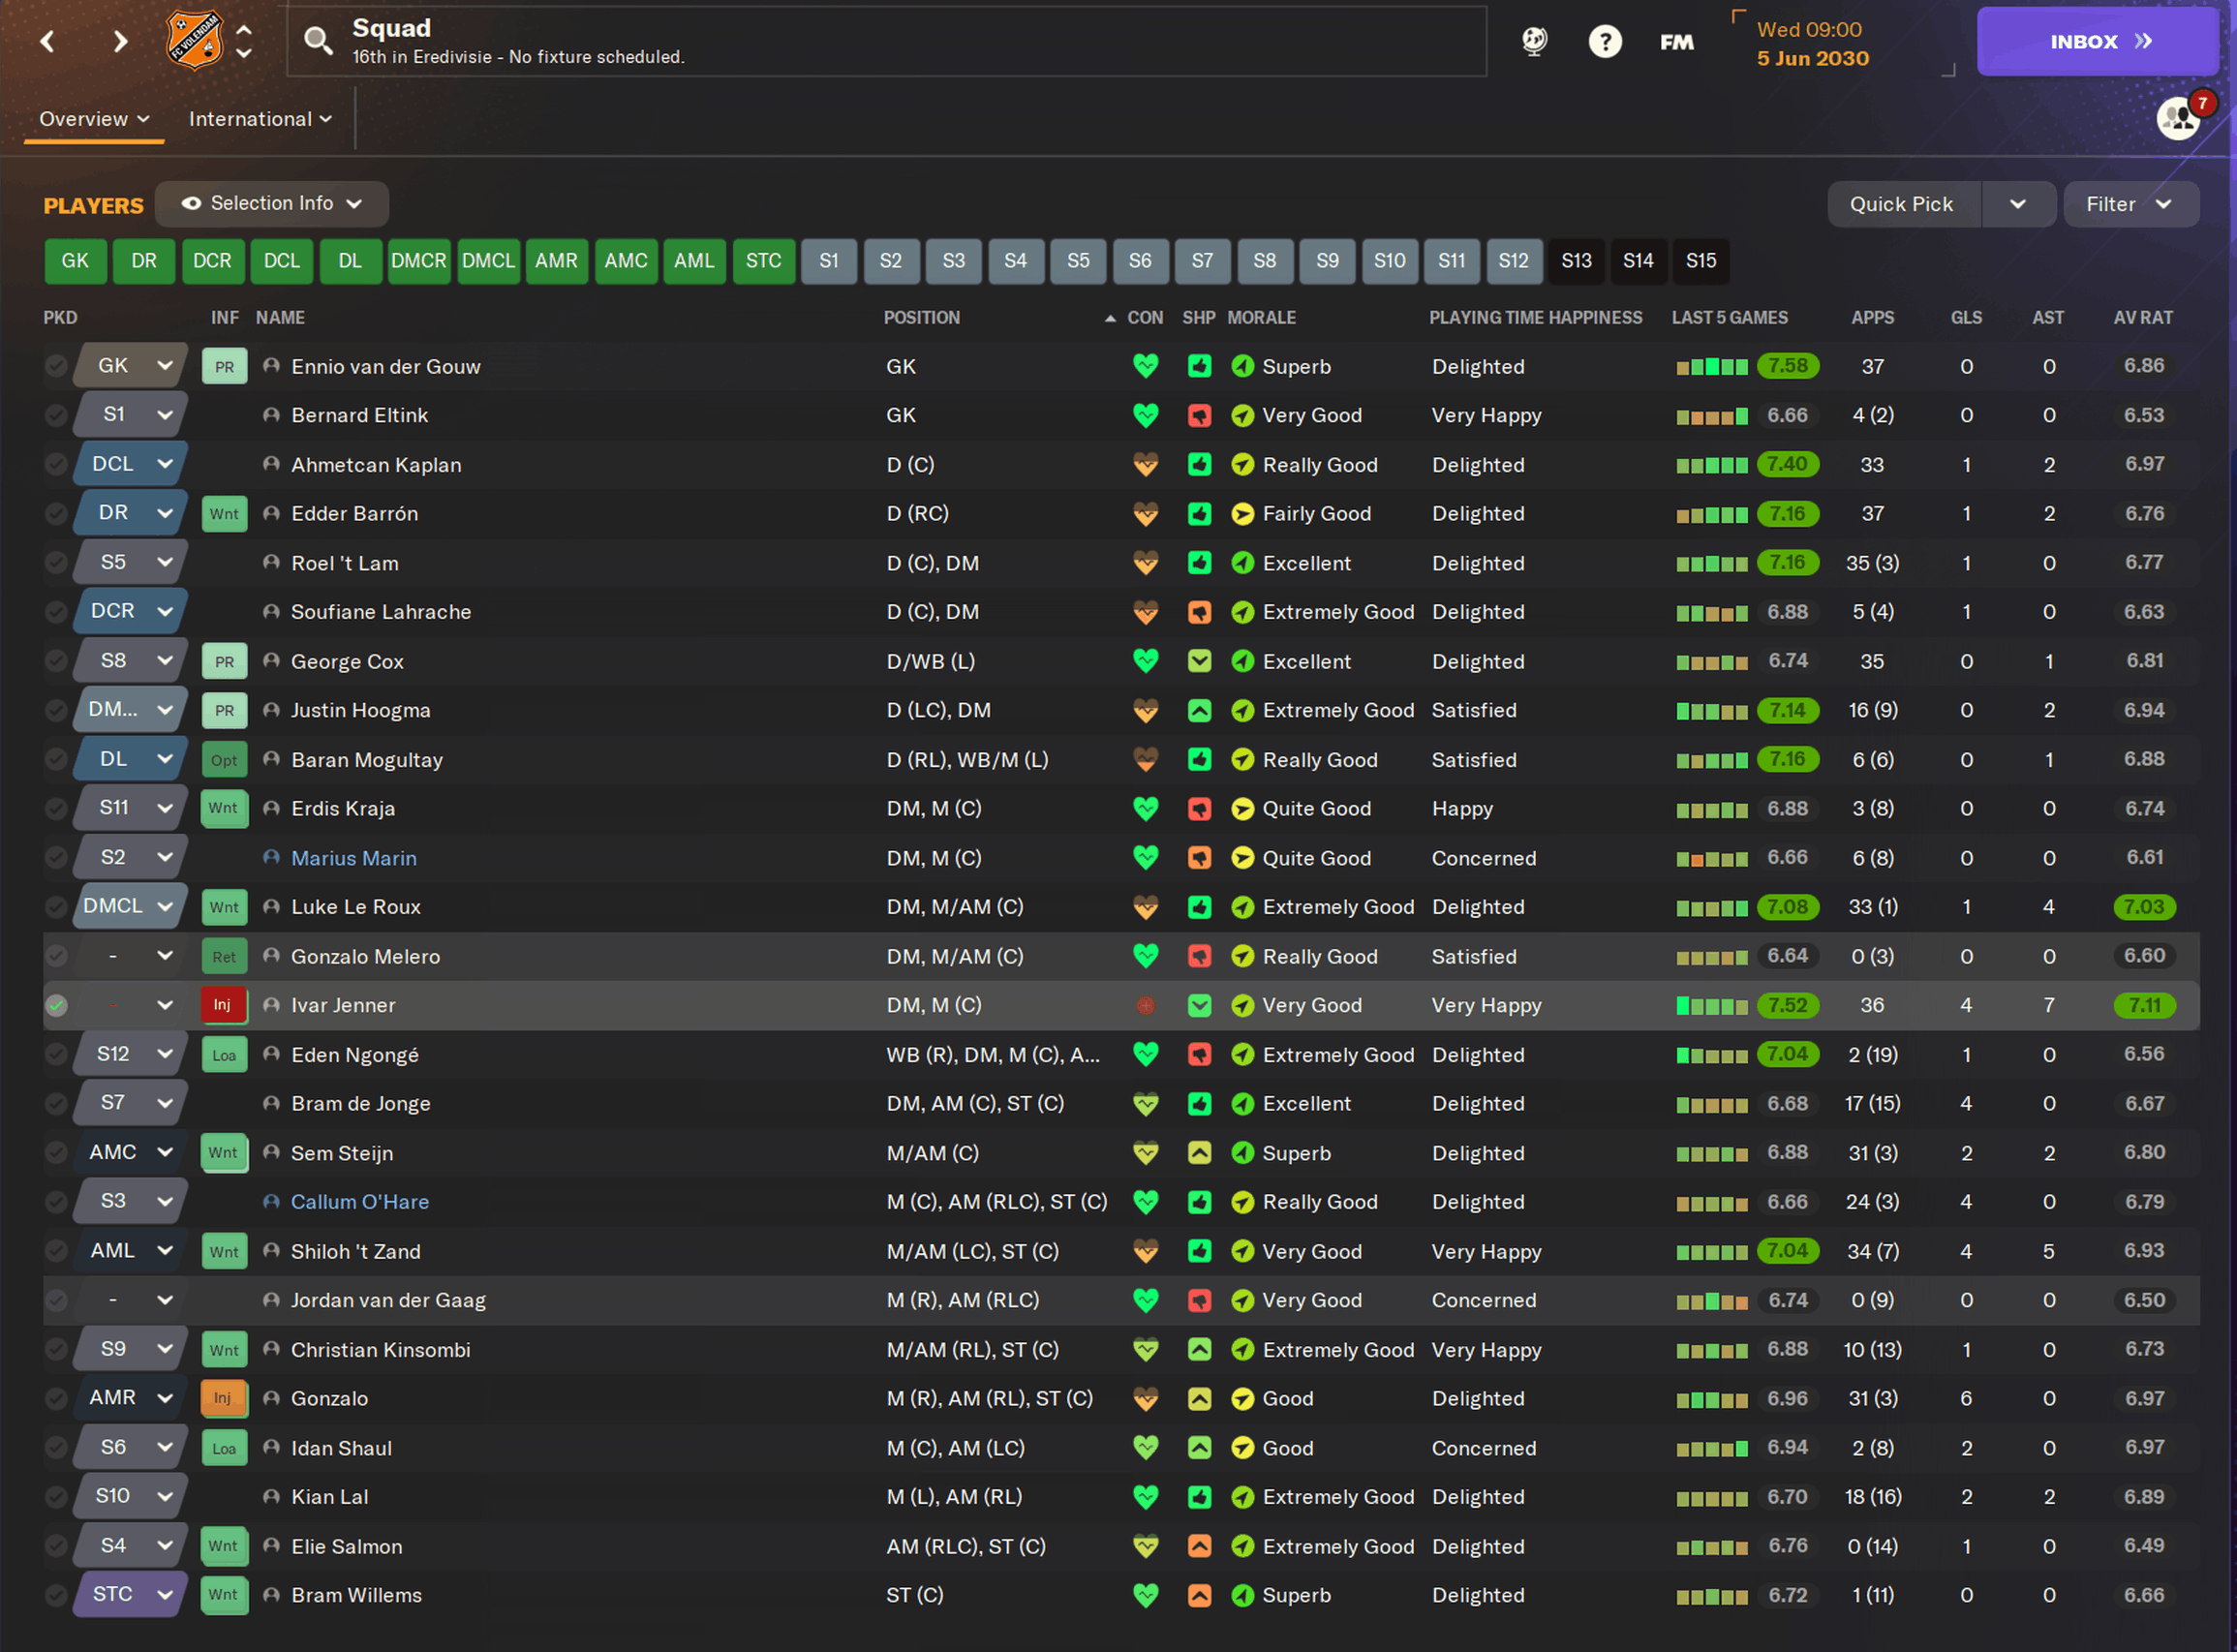Click the back navigation arrow
This screenshot has height=1652, width=2237.
coord(47,41)
